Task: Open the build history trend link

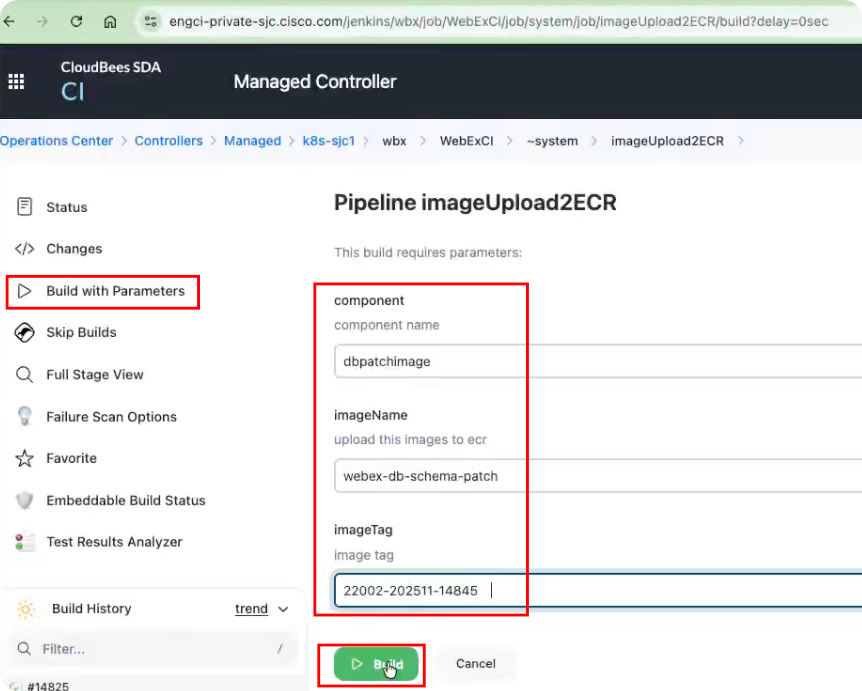Action: [251, 609]
